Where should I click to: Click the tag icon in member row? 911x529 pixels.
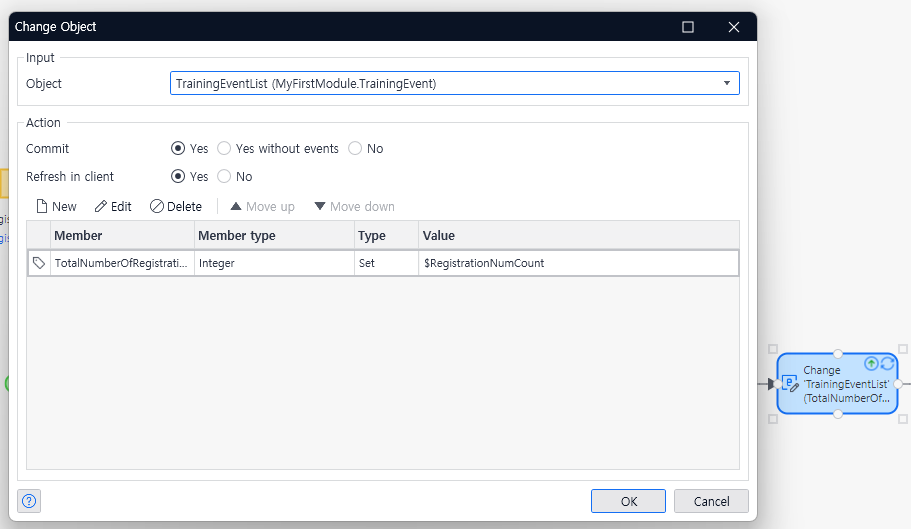pyautogui.click(x=39, y=263)
